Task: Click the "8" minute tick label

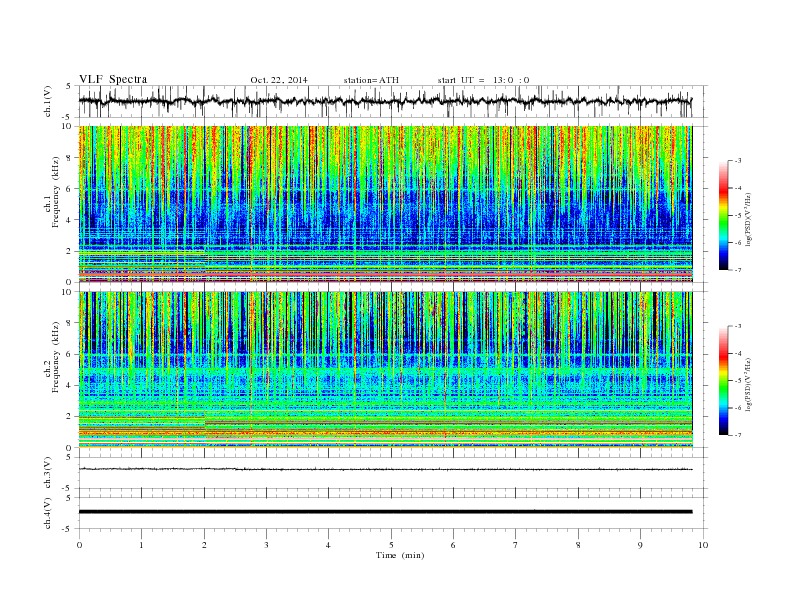Action: point(578,545)
